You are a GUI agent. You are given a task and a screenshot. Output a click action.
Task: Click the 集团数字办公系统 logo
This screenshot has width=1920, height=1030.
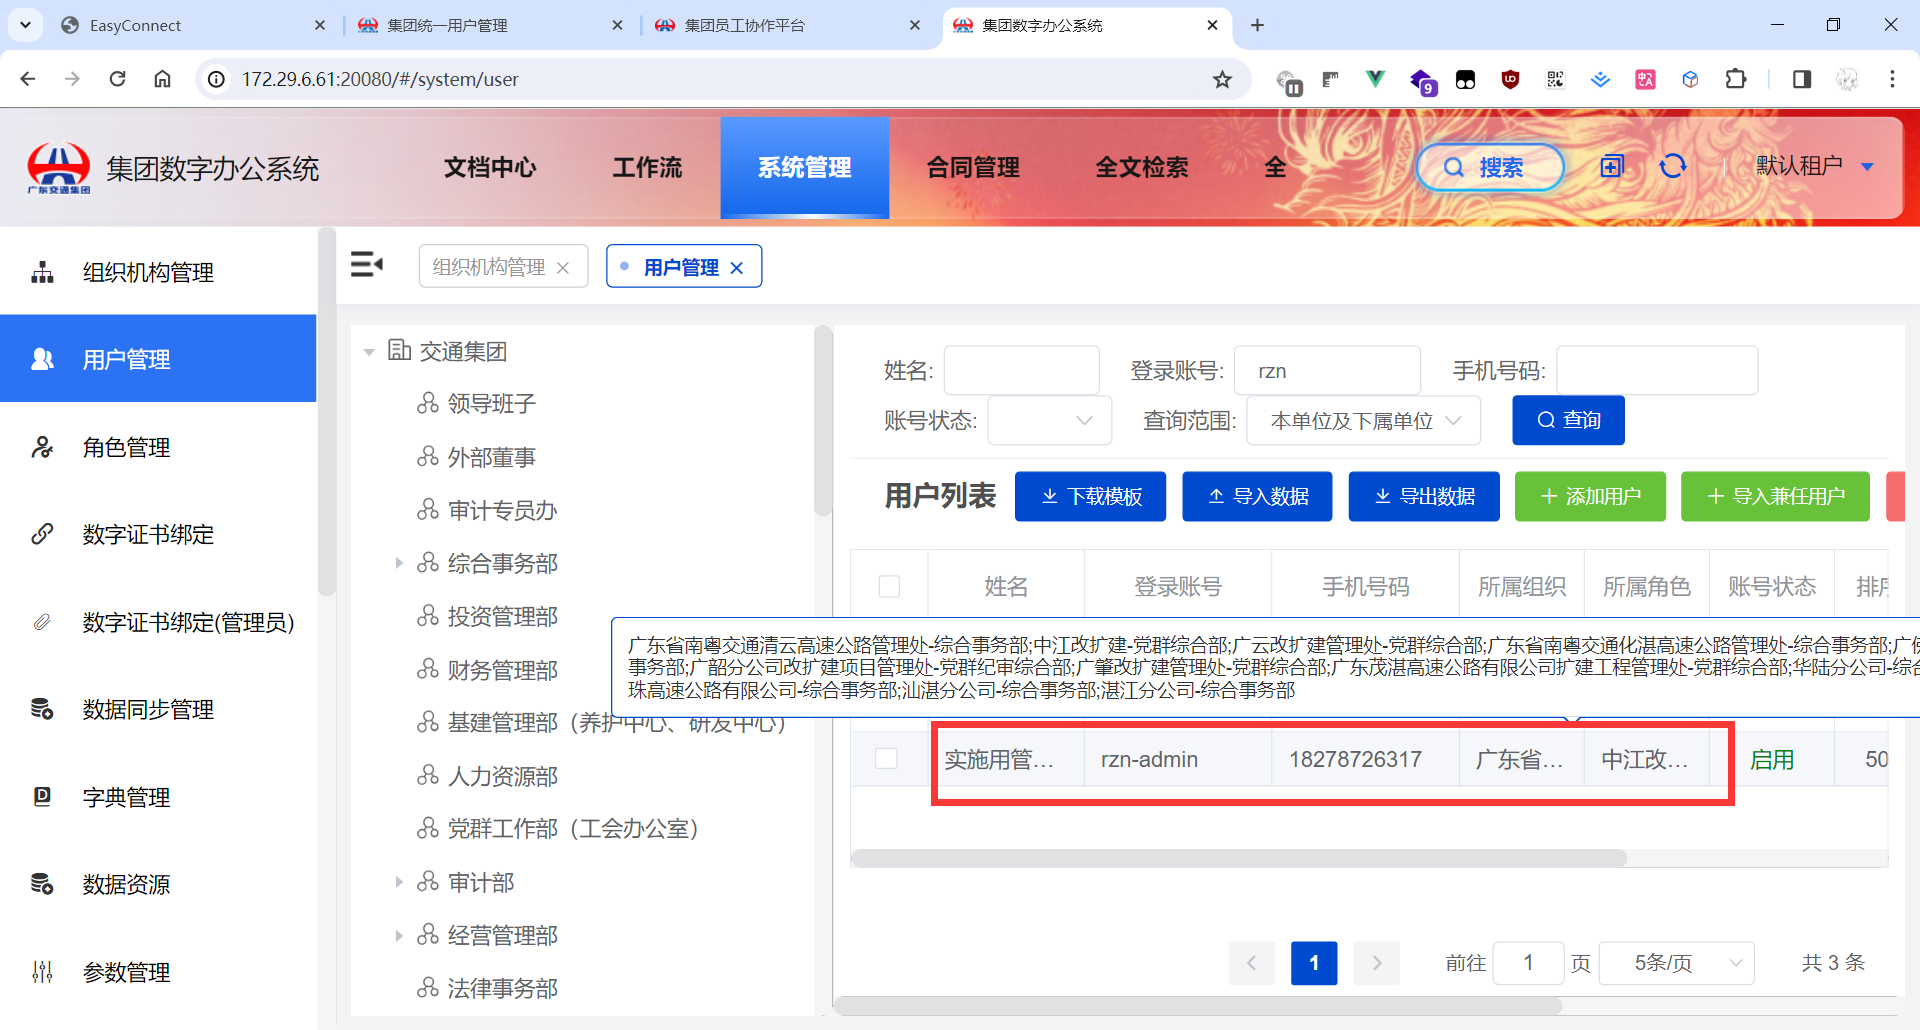(59, 168)
